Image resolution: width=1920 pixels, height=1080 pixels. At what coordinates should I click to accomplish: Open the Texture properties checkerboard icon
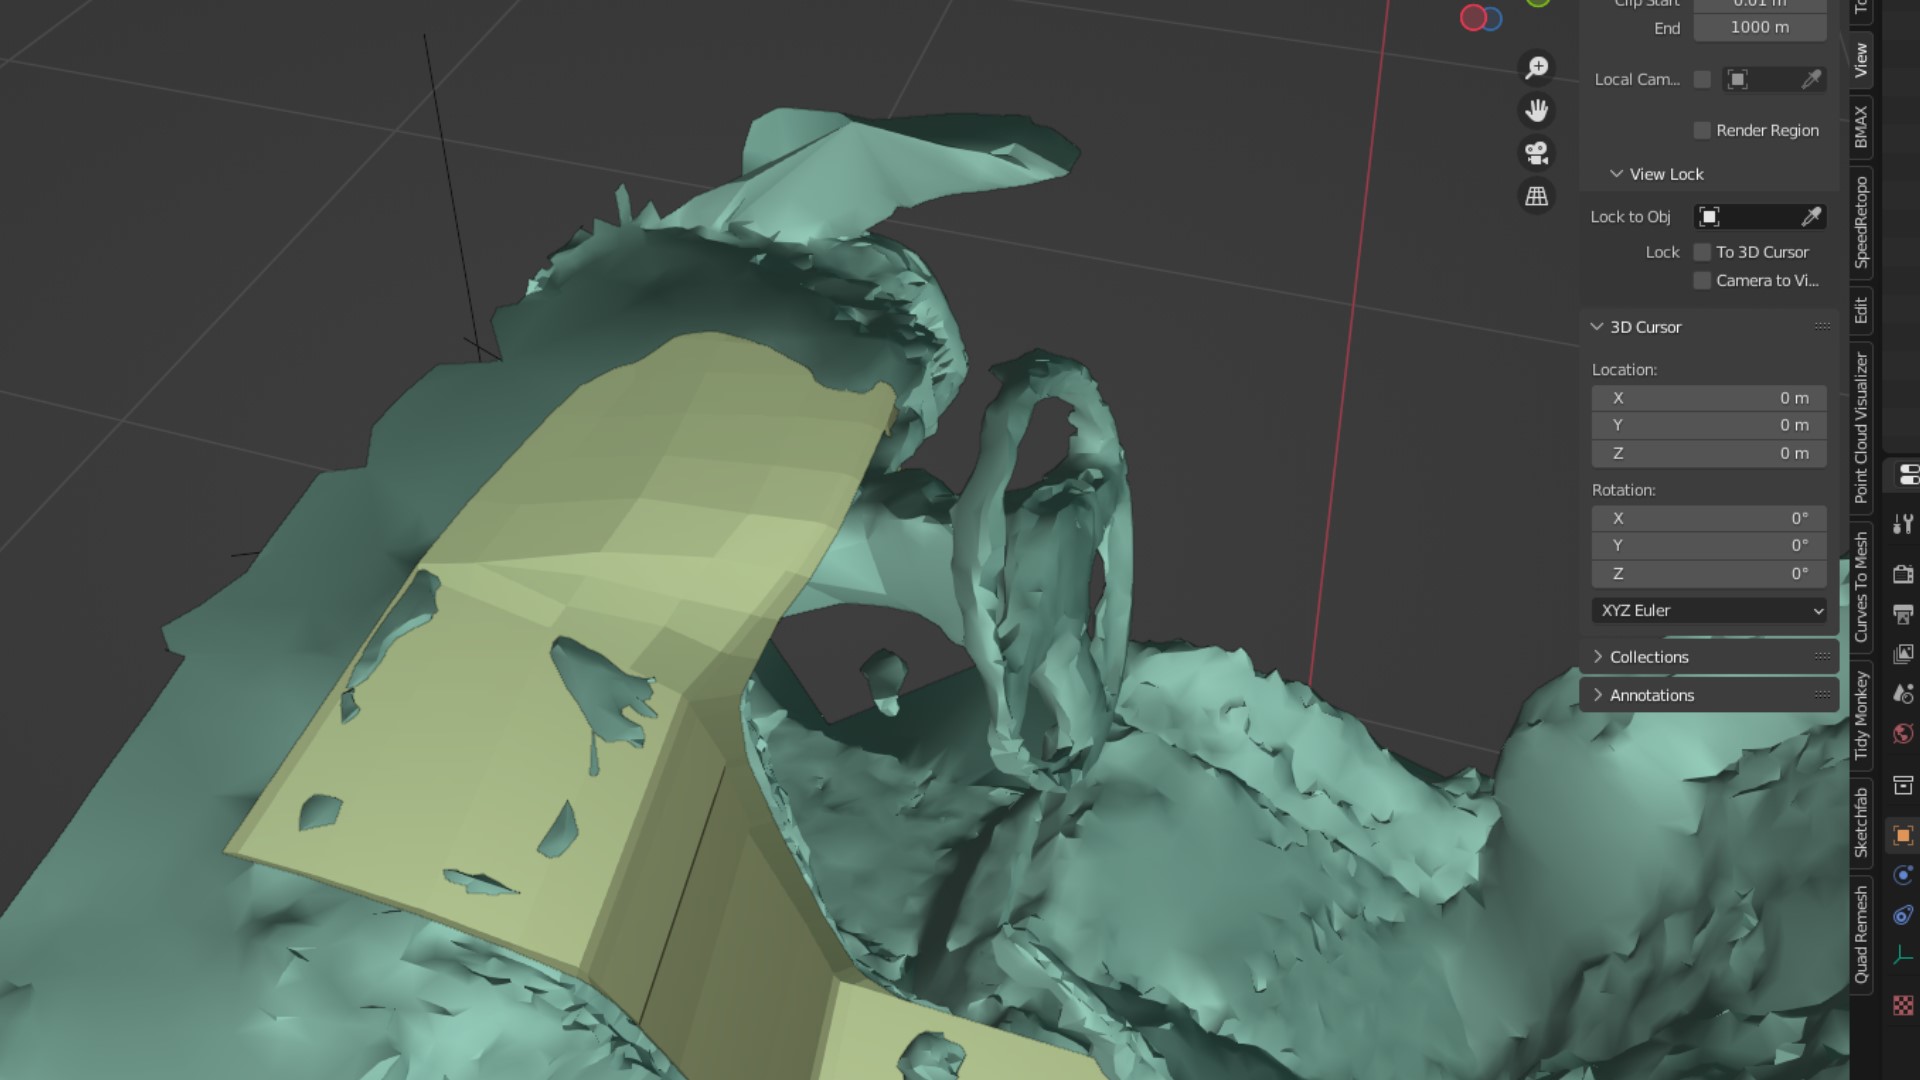(x=1902, y=1006)
